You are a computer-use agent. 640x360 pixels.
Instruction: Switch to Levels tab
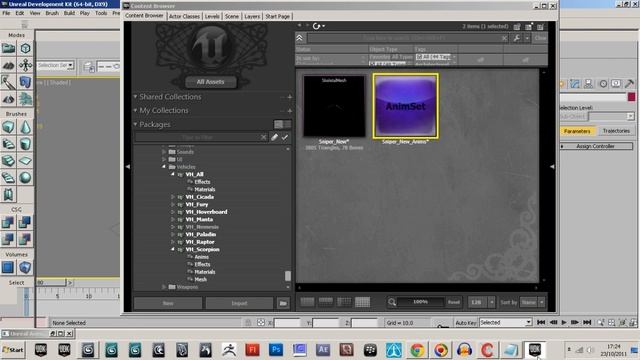pyautogui.click(x=212, y=16)
